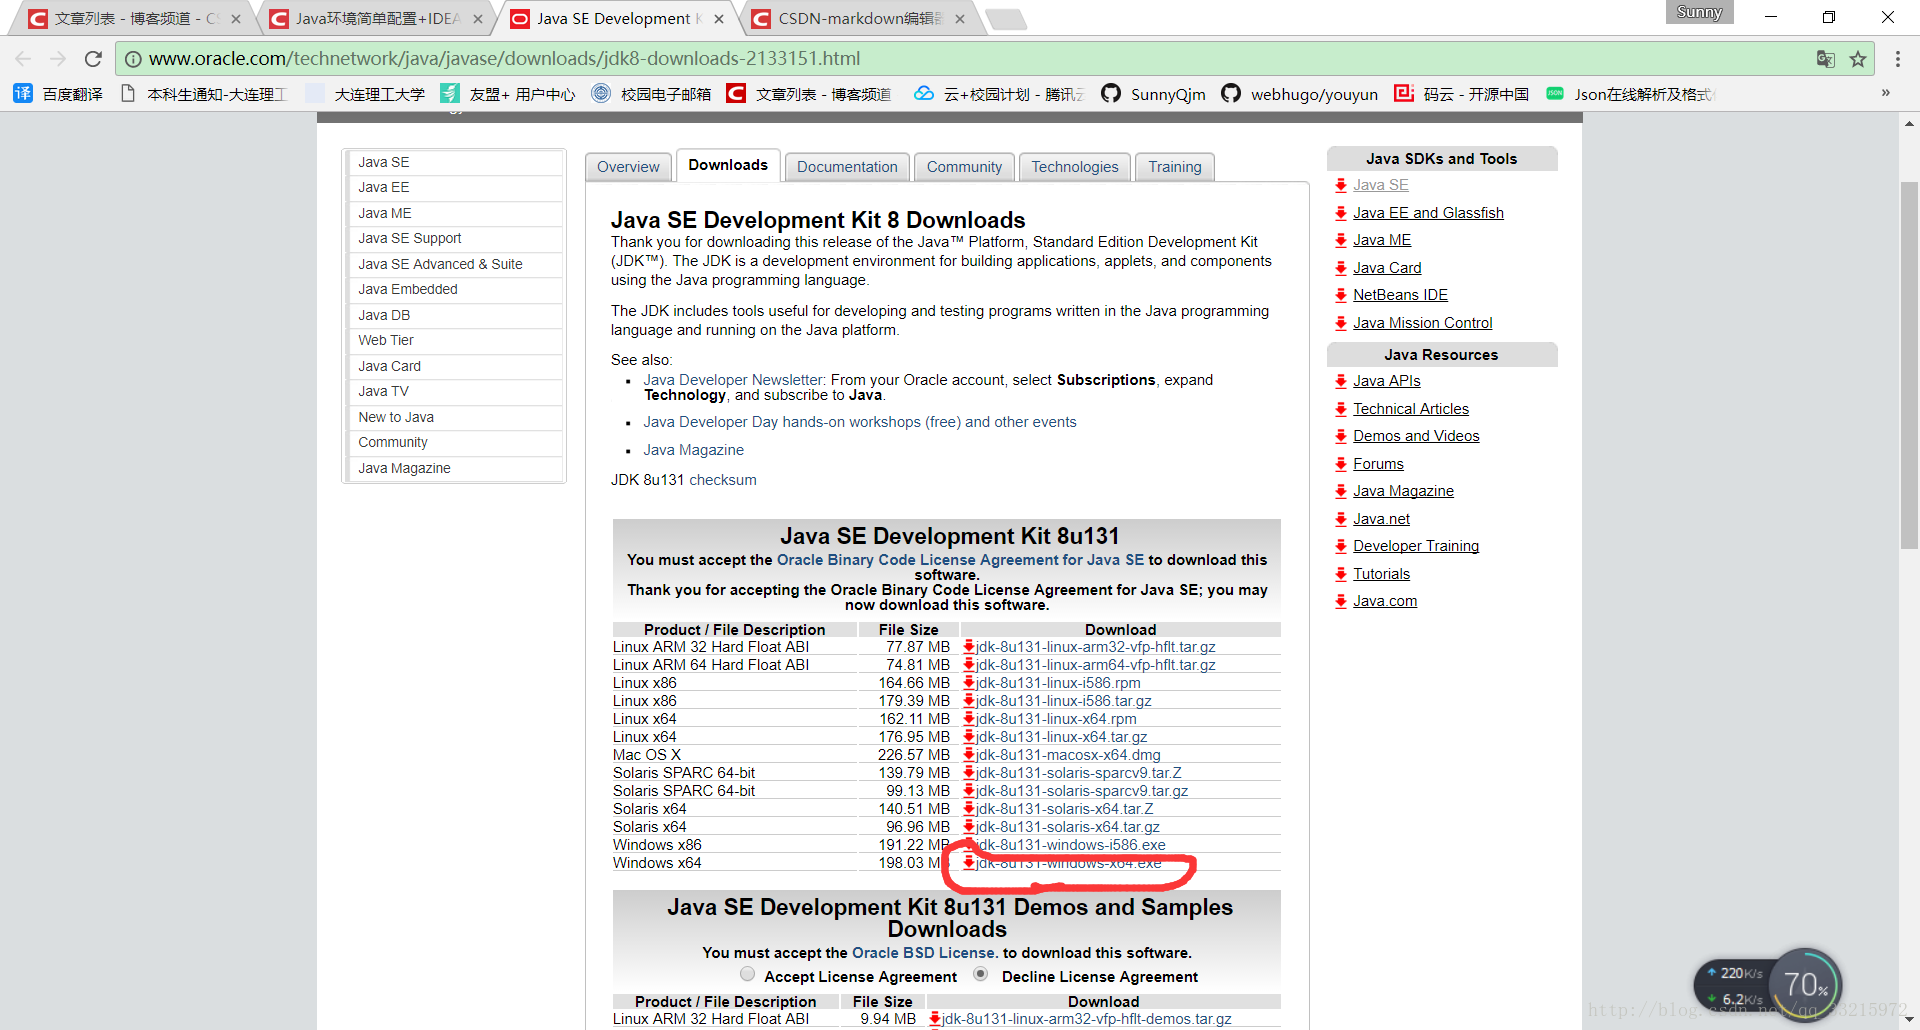
Task: Open the Community tab
Action: point(964,167)
